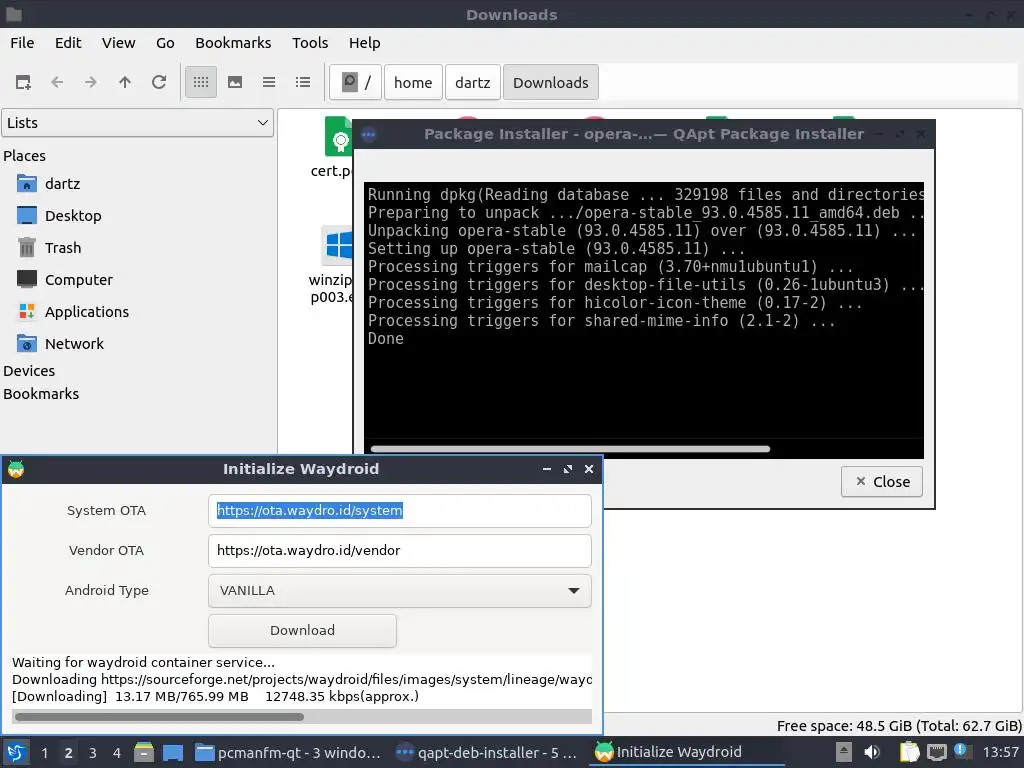Switch to compact list view
This screenshot has width=1024, height=768.
pos(269,82)
